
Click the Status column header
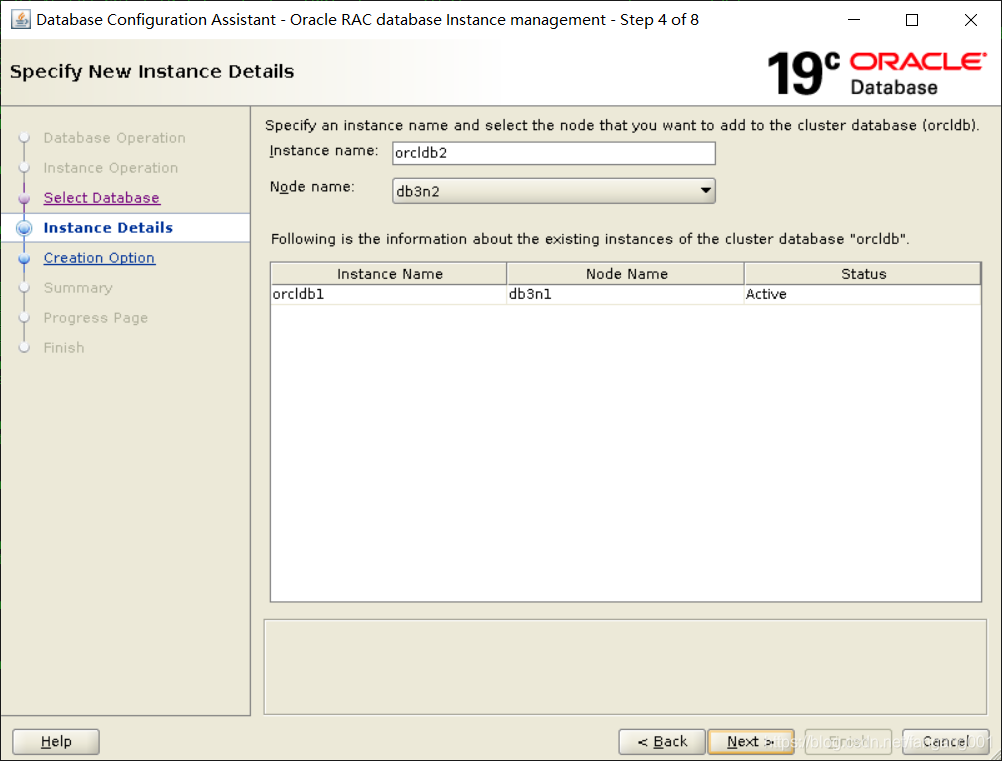click(x=861, y=273)
